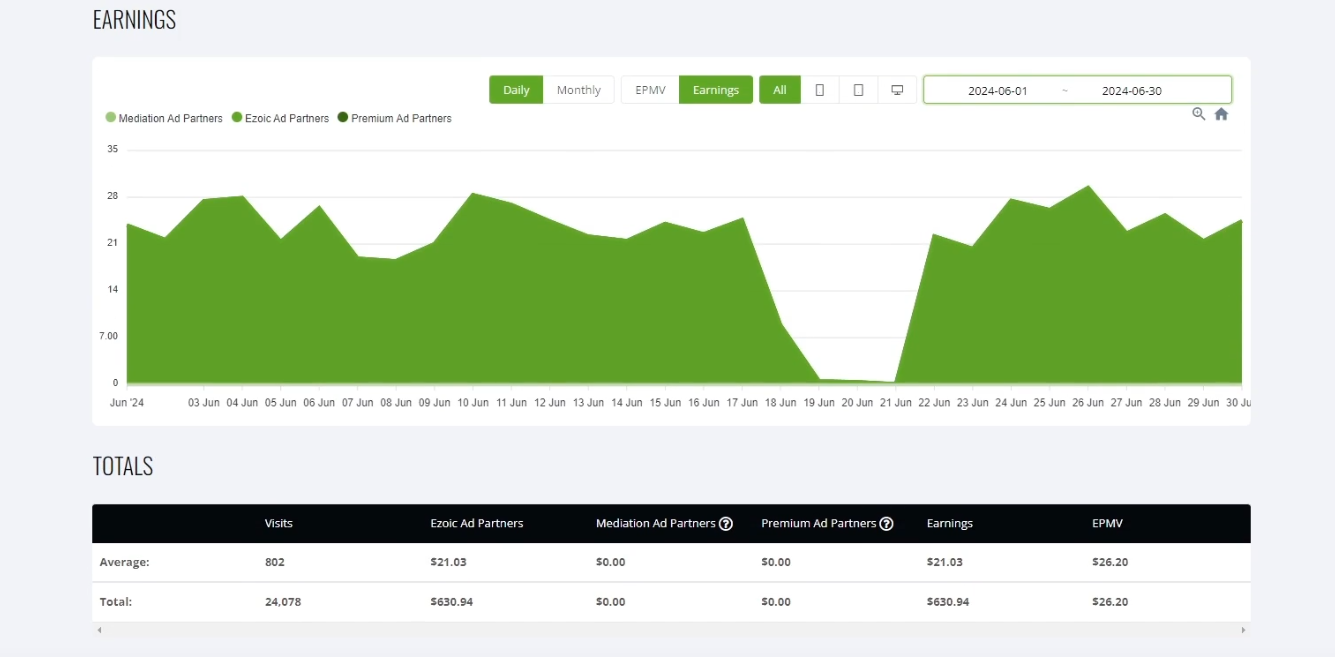This screenshot has height=657, width=1335.
Task: Select the Earnings metric button
Action: (x=716, y=90)
